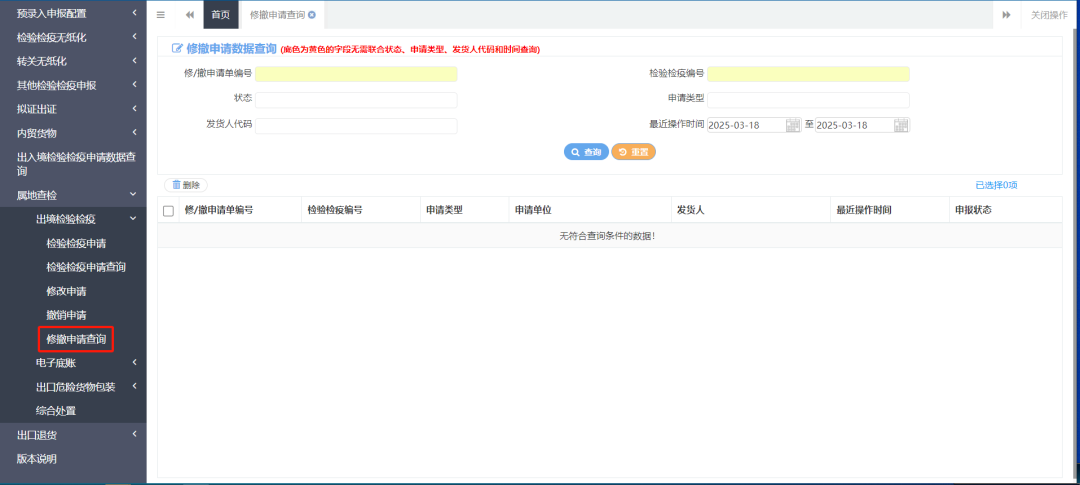Click the hamburger menu toggle icon
The image size is (1080, 485).
pyautogui.click(x=161, y=15)
